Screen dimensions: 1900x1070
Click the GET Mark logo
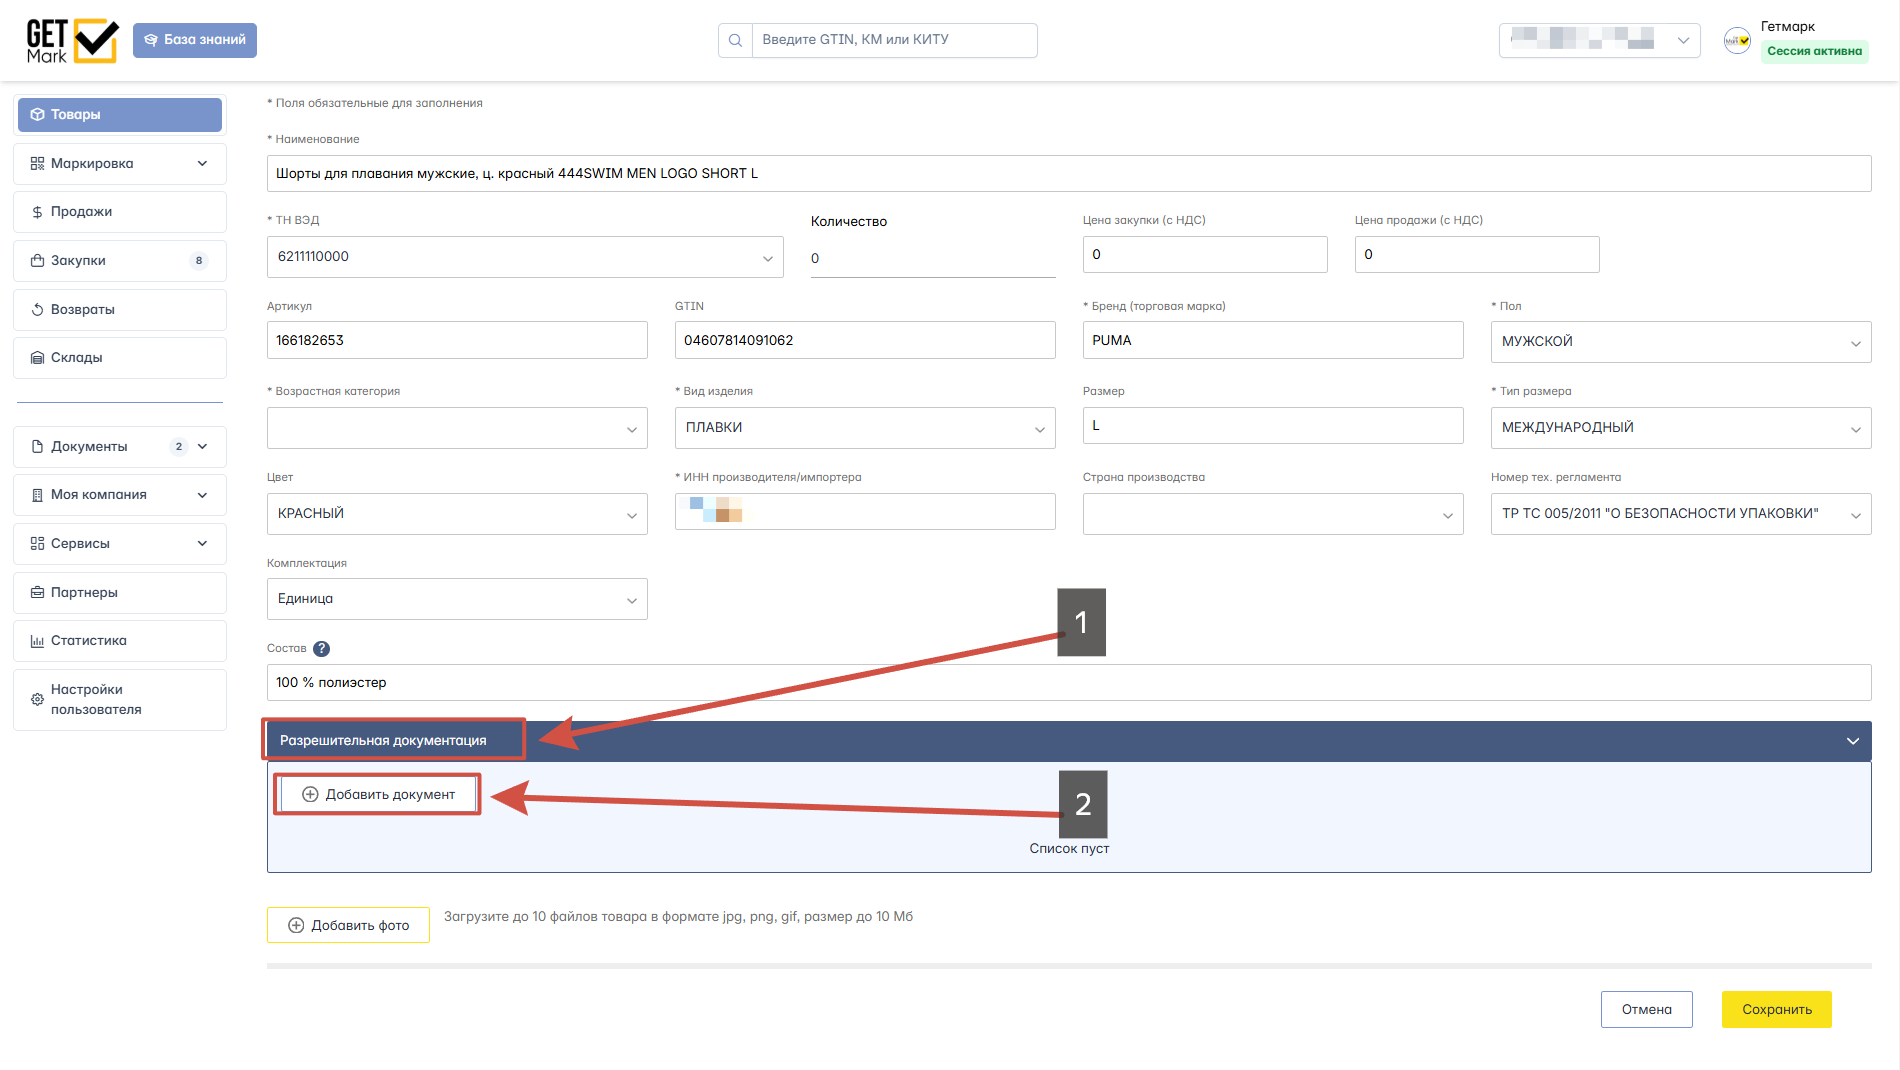pos(72,41)
